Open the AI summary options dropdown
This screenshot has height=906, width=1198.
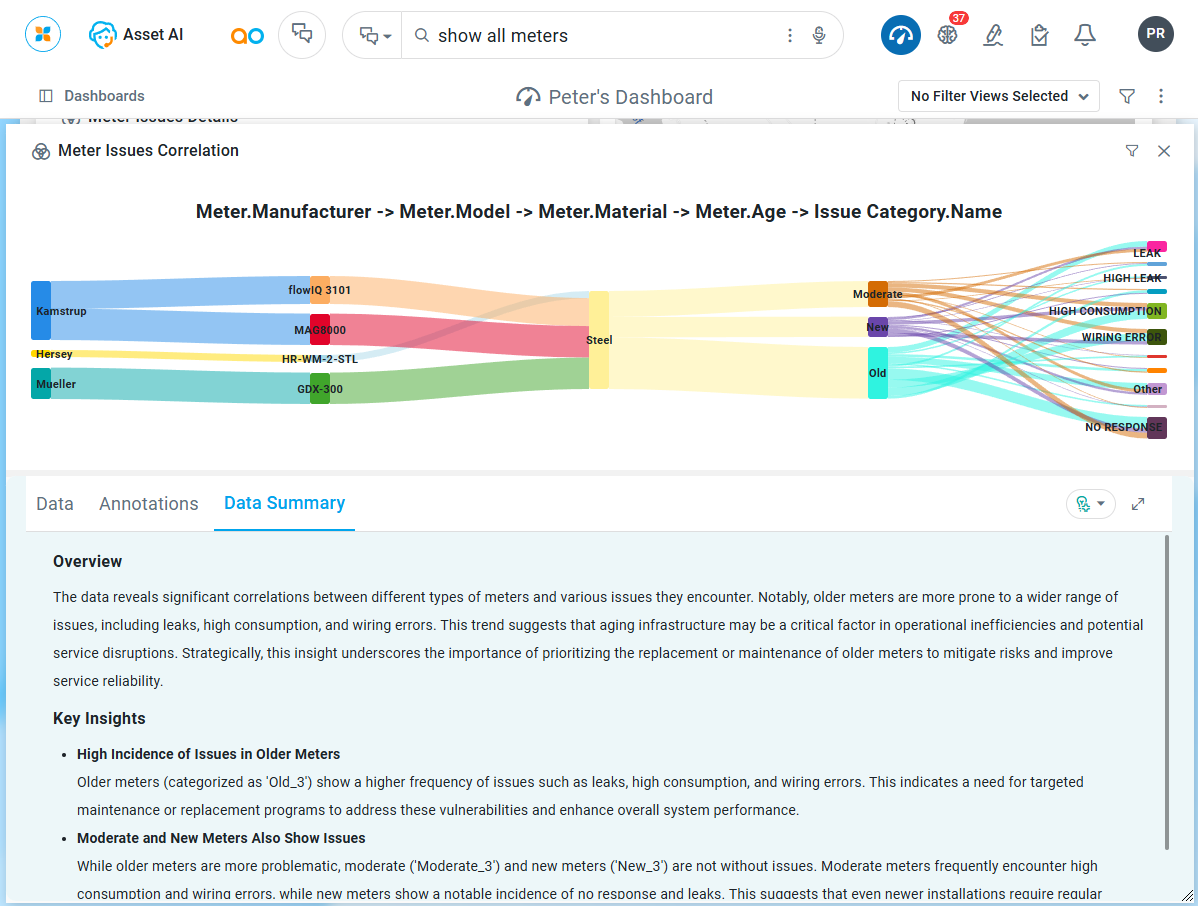point(1090,504)
